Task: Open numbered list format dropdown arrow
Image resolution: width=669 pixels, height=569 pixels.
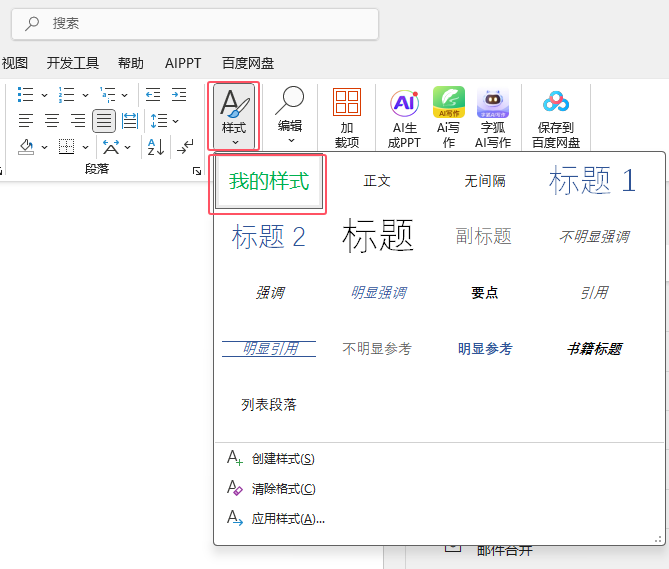Action: coord(85,95)
